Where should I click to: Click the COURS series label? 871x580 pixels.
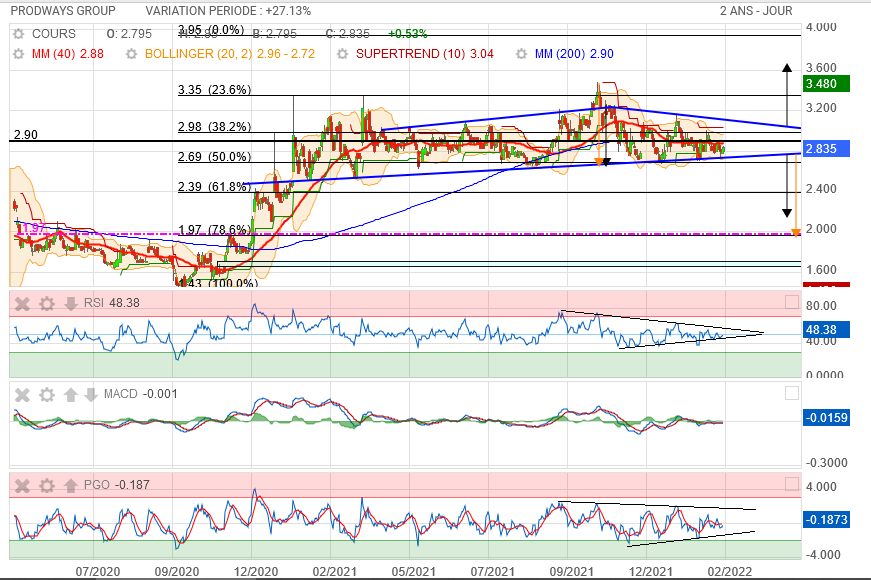click(54, 34)
